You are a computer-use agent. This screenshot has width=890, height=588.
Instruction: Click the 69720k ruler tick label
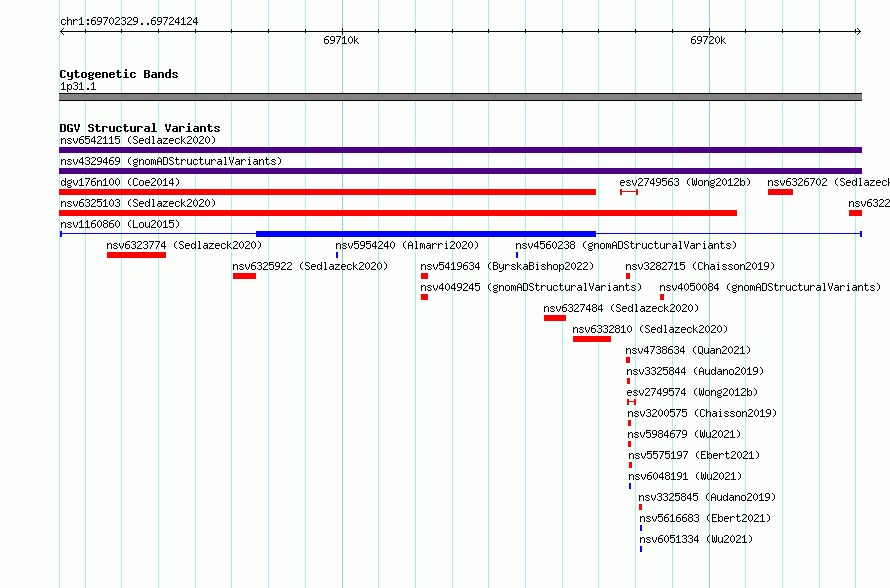coord(708,40)
